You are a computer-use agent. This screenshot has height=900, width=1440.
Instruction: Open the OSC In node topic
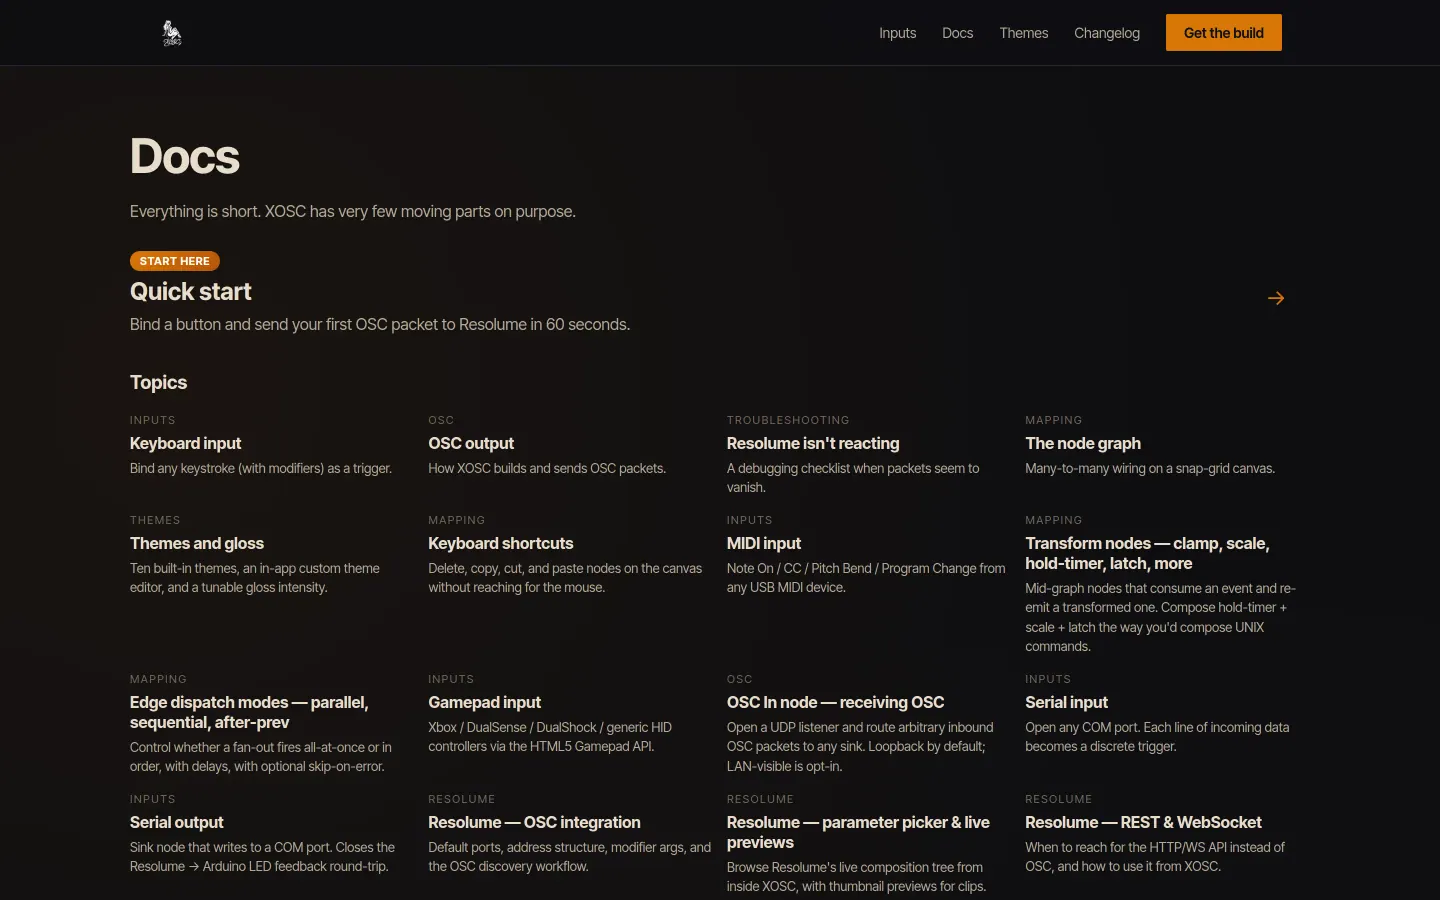[836, 702]
